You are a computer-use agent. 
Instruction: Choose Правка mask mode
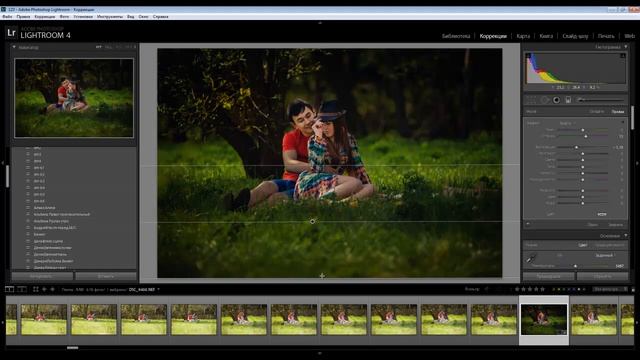coord(618,111)
